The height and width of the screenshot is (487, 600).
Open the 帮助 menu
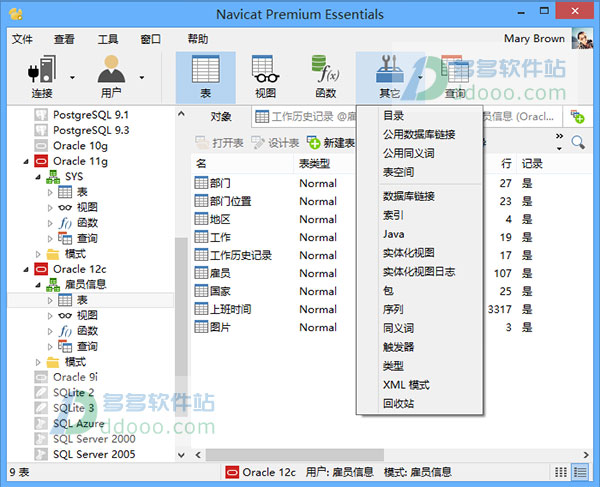coord(198,39)
